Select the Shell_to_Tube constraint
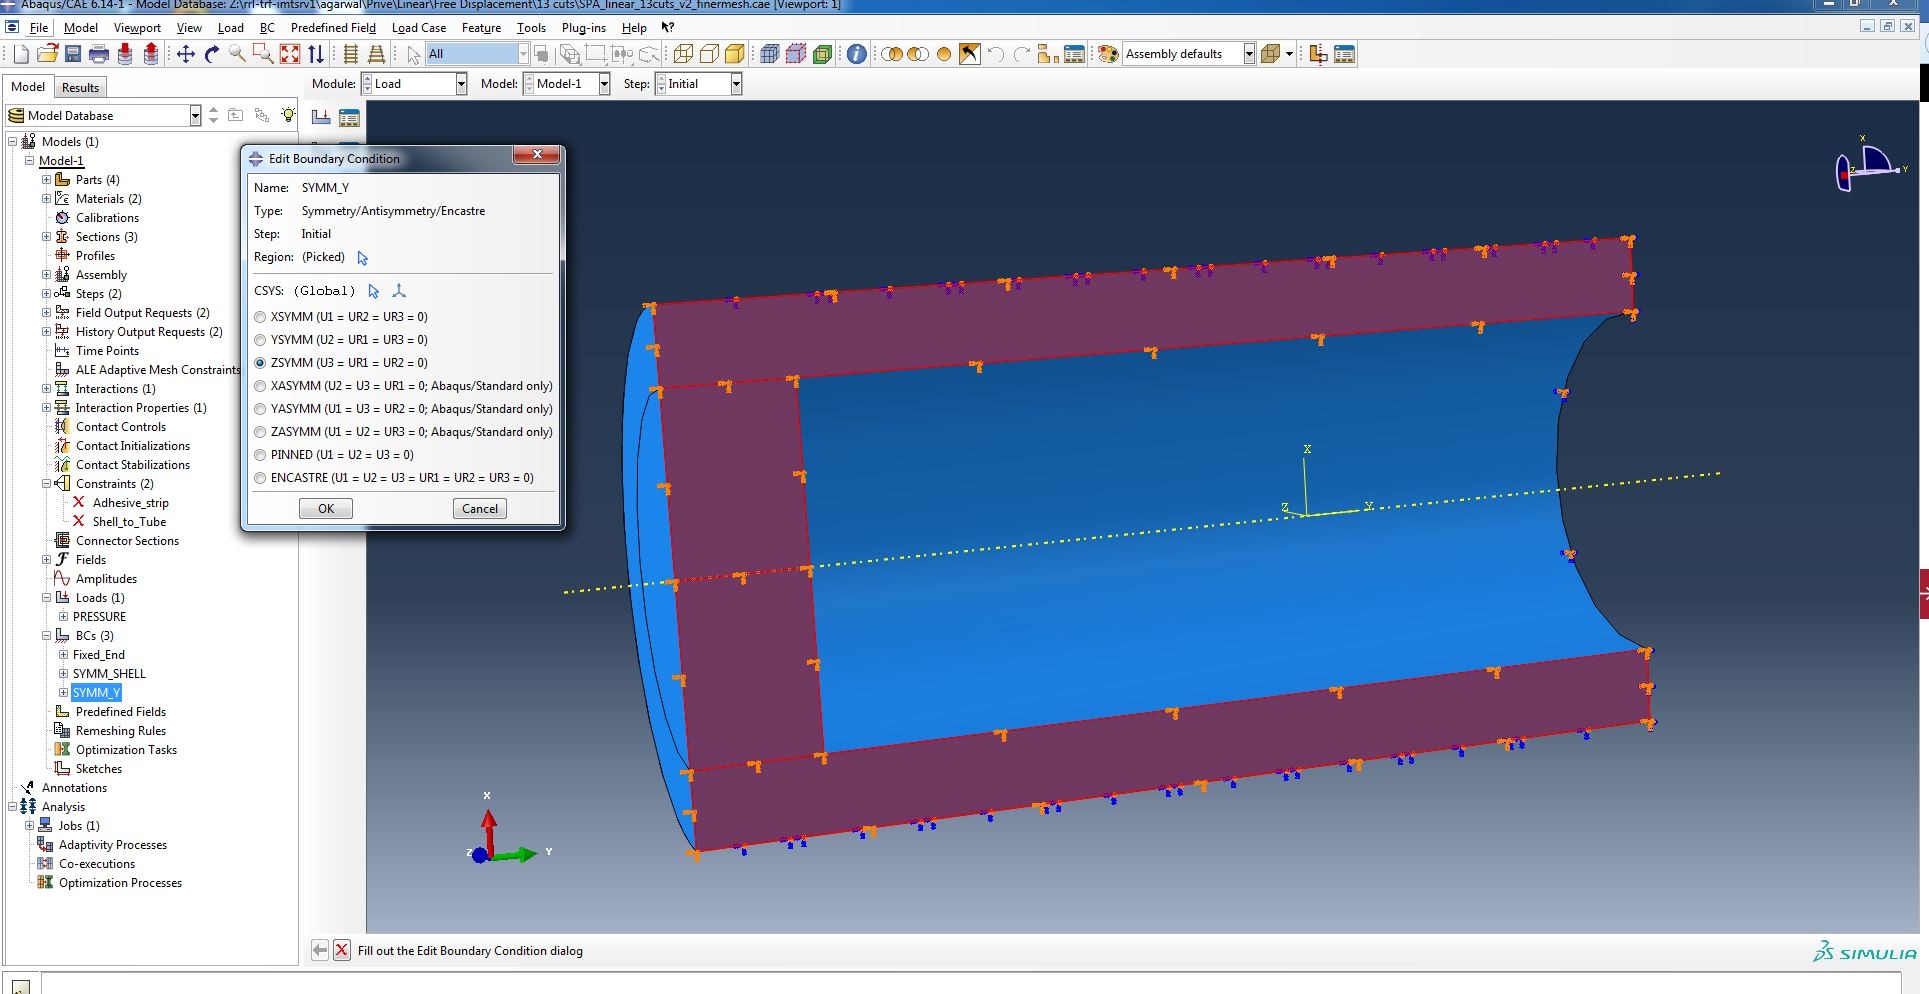The width and height of the screenshot is (1929, 994). (130, 522)
